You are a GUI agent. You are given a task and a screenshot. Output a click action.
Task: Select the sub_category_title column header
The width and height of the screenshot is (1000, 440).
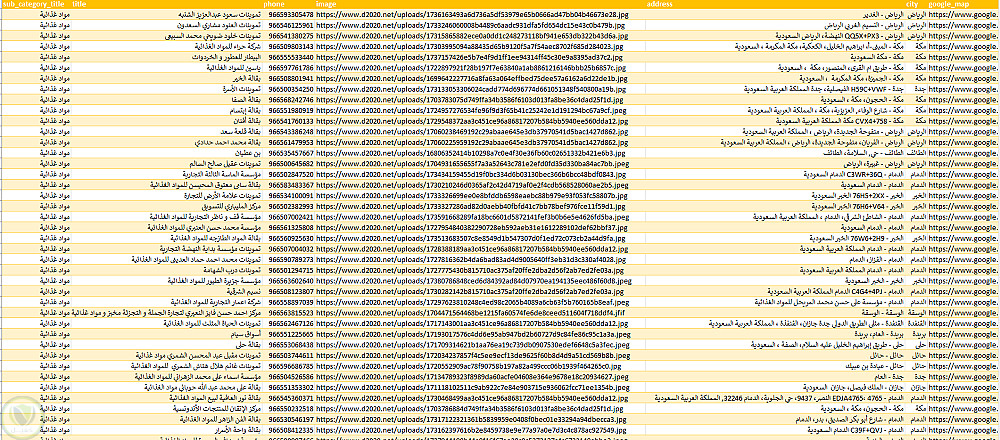[33, 4]
